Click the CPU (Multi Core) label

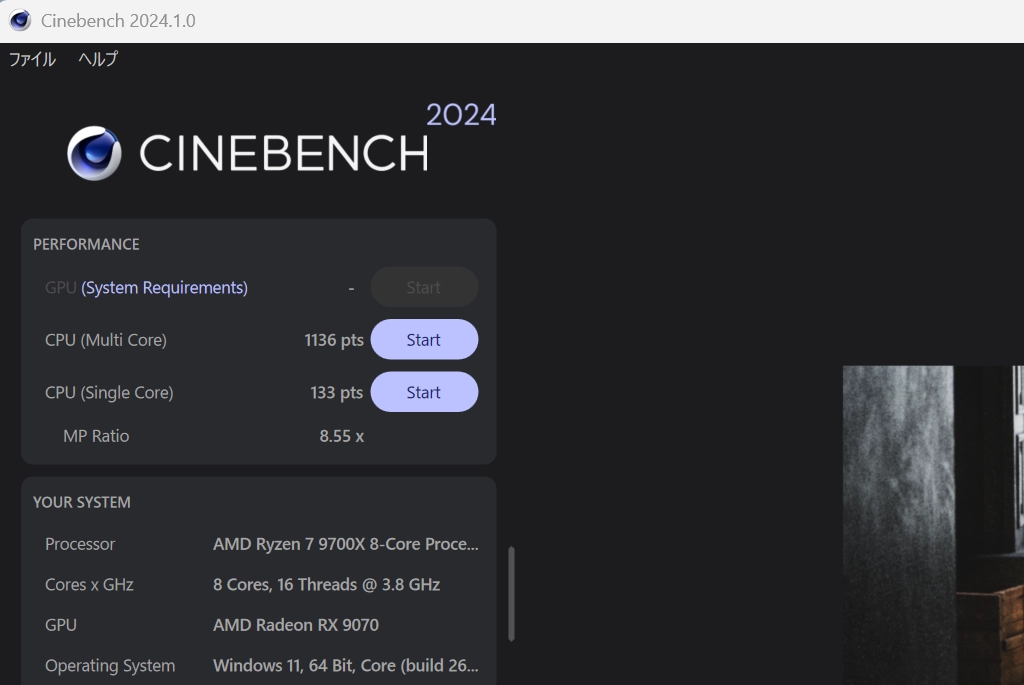point(106,340)
